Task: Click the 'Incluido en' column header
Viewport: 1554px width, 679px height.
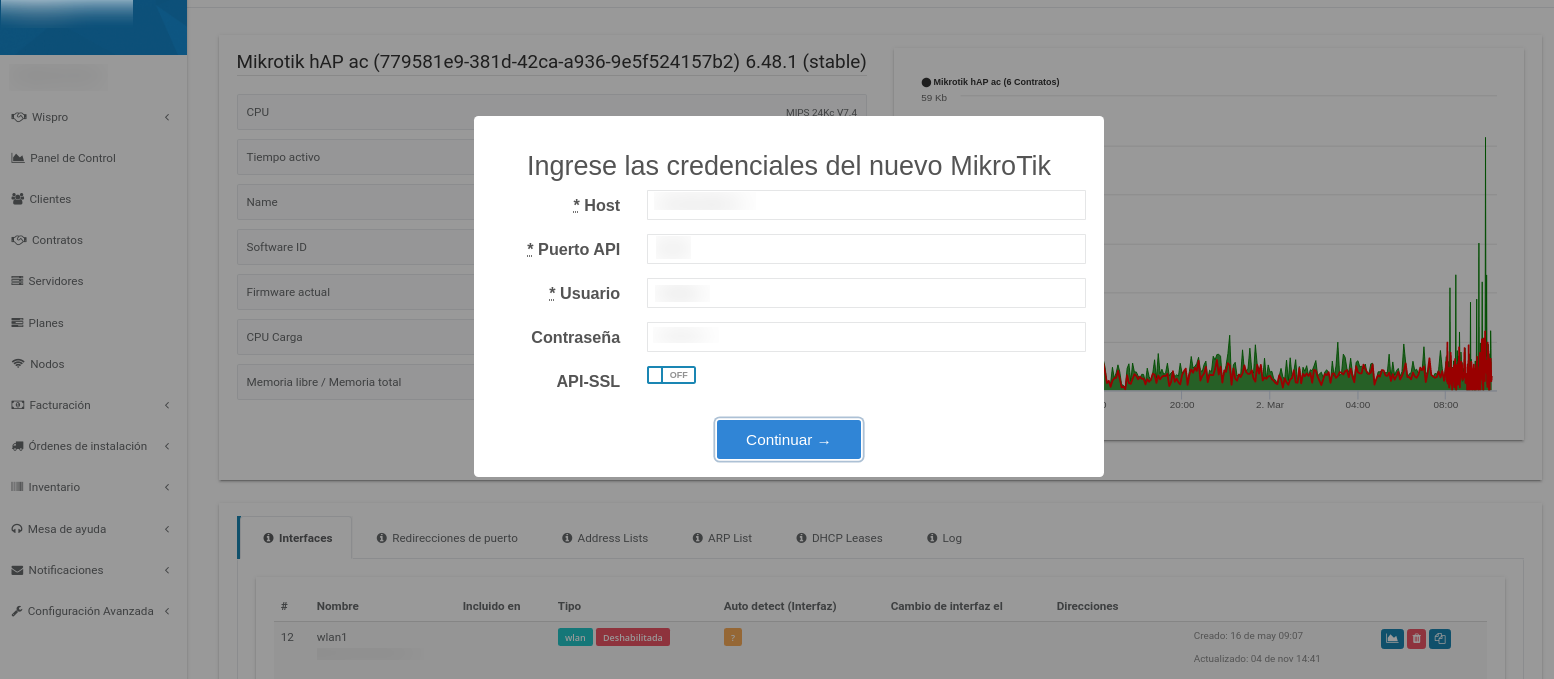Action: coord(491,606)
